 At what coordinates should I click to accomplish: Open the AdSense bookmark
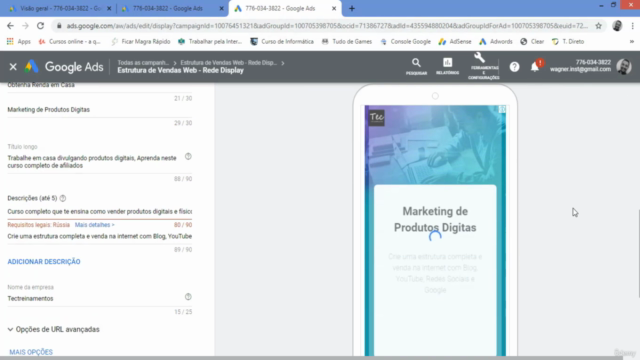pyautogui.click(x=455, y=42)
